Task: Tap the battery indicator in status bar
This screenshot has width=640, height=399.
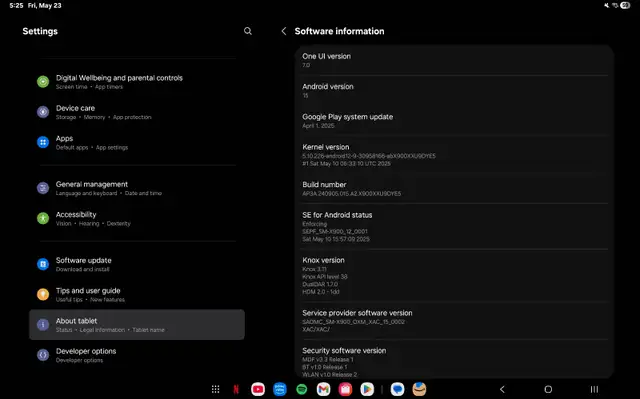Action: click(625, 5)
